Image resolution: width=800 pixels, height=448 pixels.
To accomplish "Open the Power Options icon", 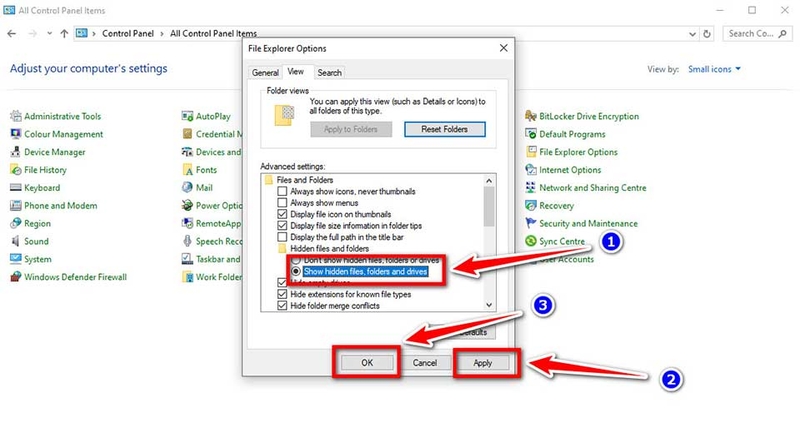I will coord(187,206).
